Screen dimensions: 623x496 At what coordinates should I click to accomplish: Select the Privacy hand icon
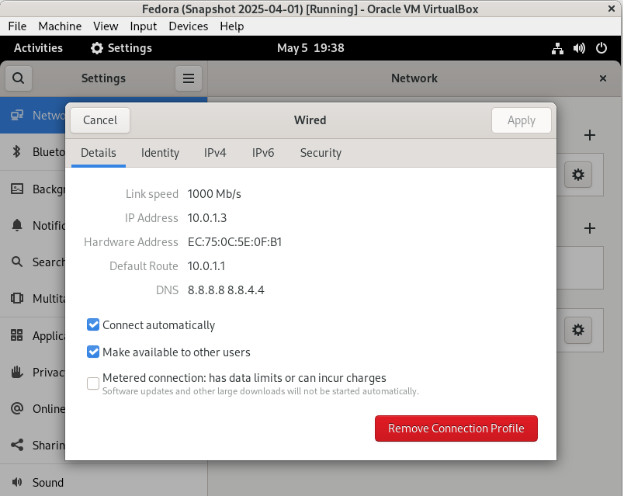click(17, 372)
